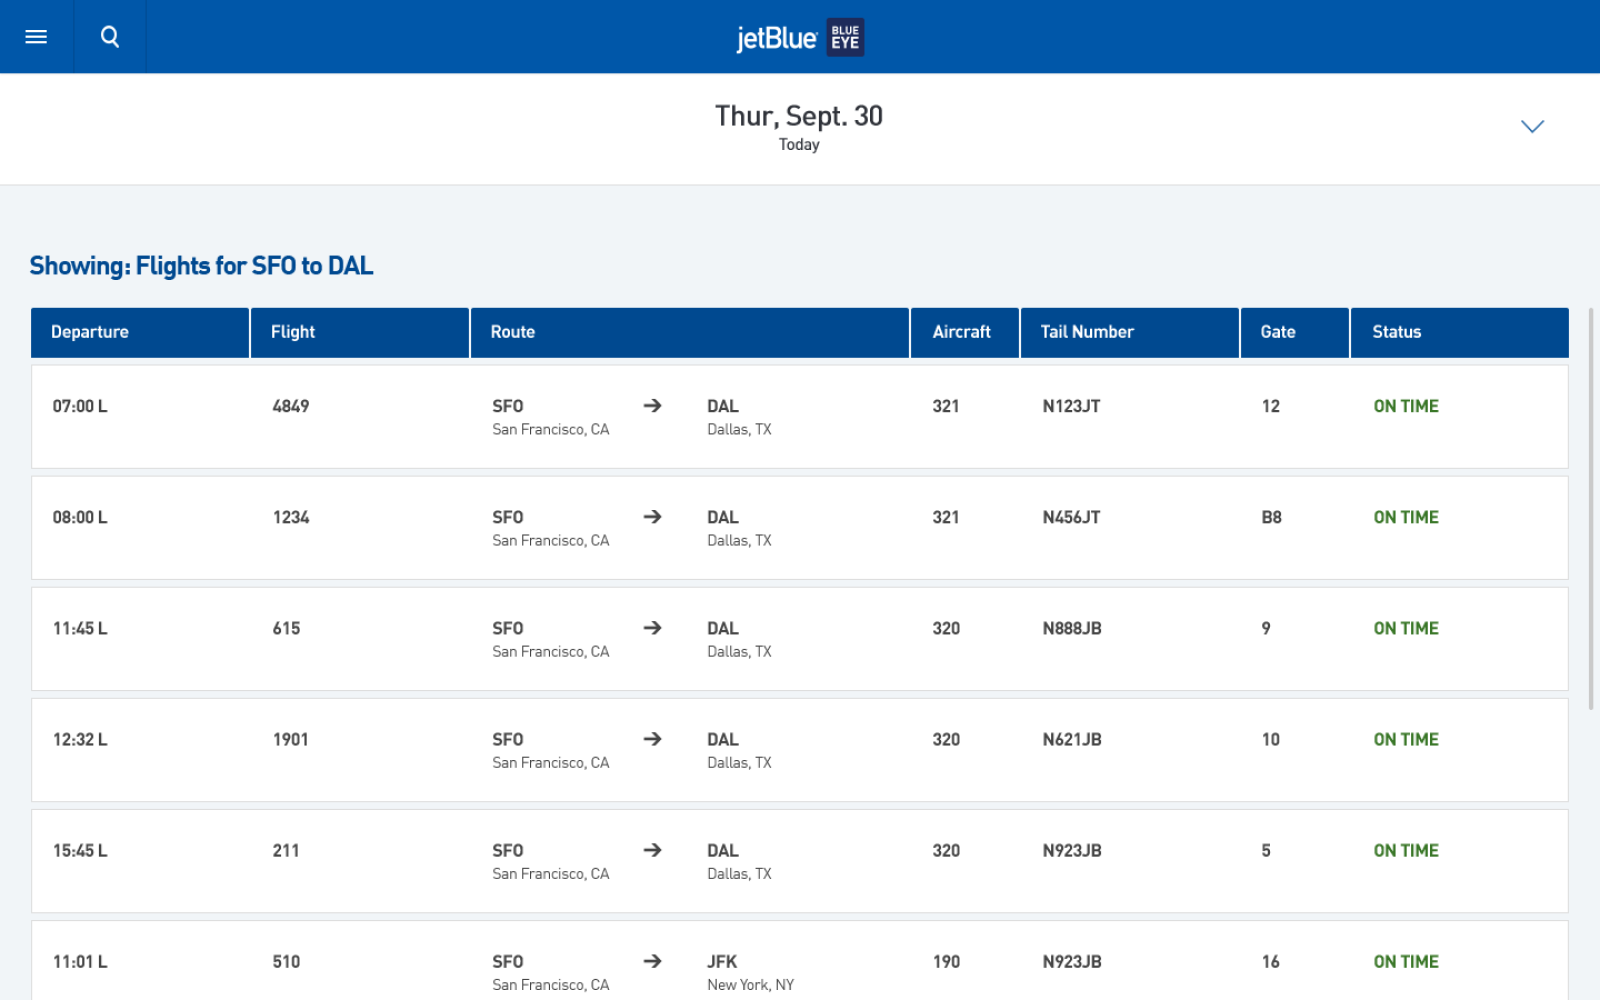Click tail number N123JT
1600x1000 pixels.
[1071, 407]
